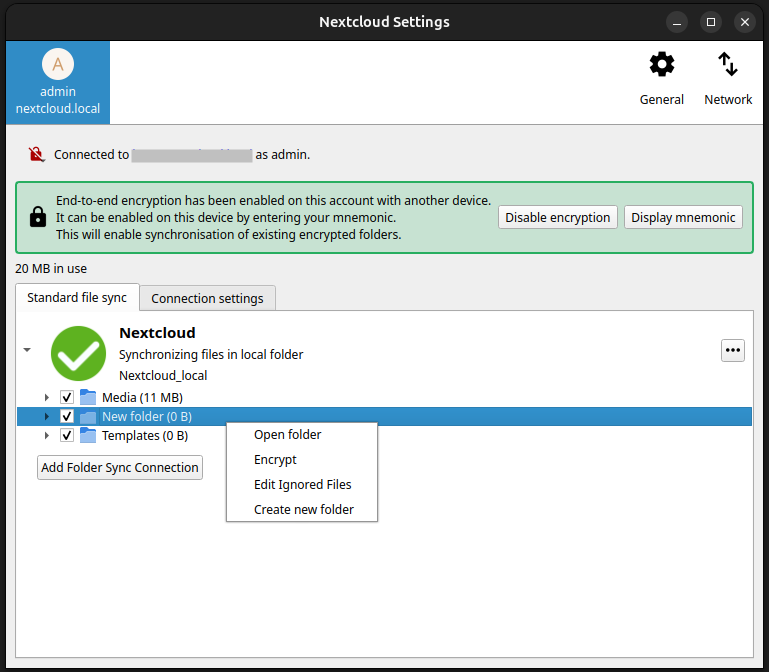Screen dimensions: 769x672
Task: Click the Templates folder icon
Action: click(x=88, y=435)
